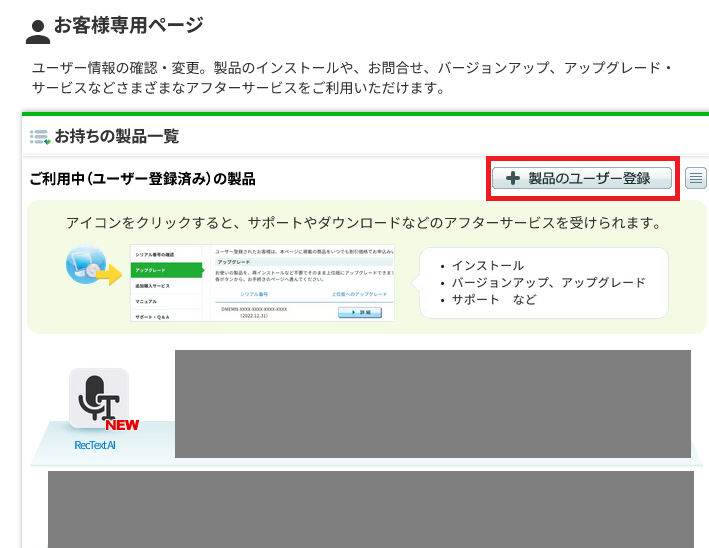Viewport: 709px width, 548px height.
Task: Click the speech bubble listing インストール
Action: (x=543, y=283)
